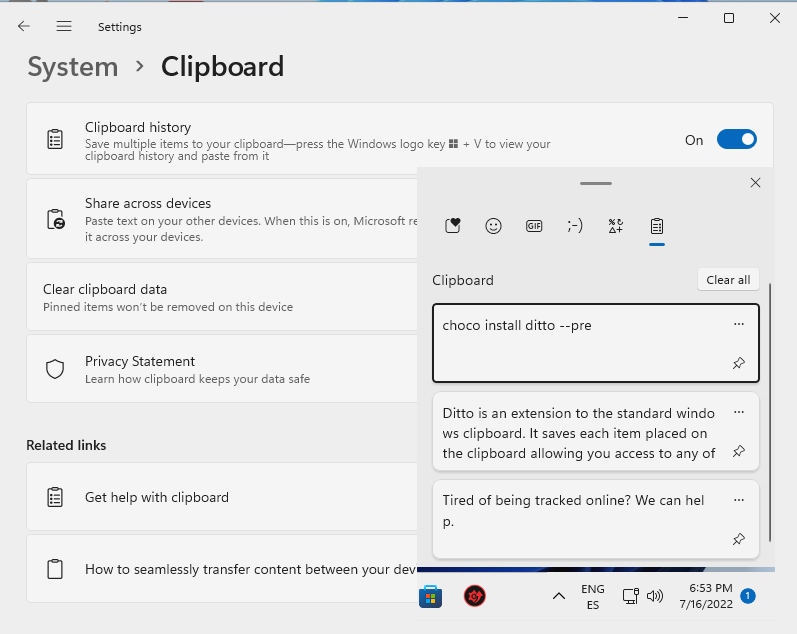
Task: Go back with the Settings back arrow
Action: tap(23, 26)
